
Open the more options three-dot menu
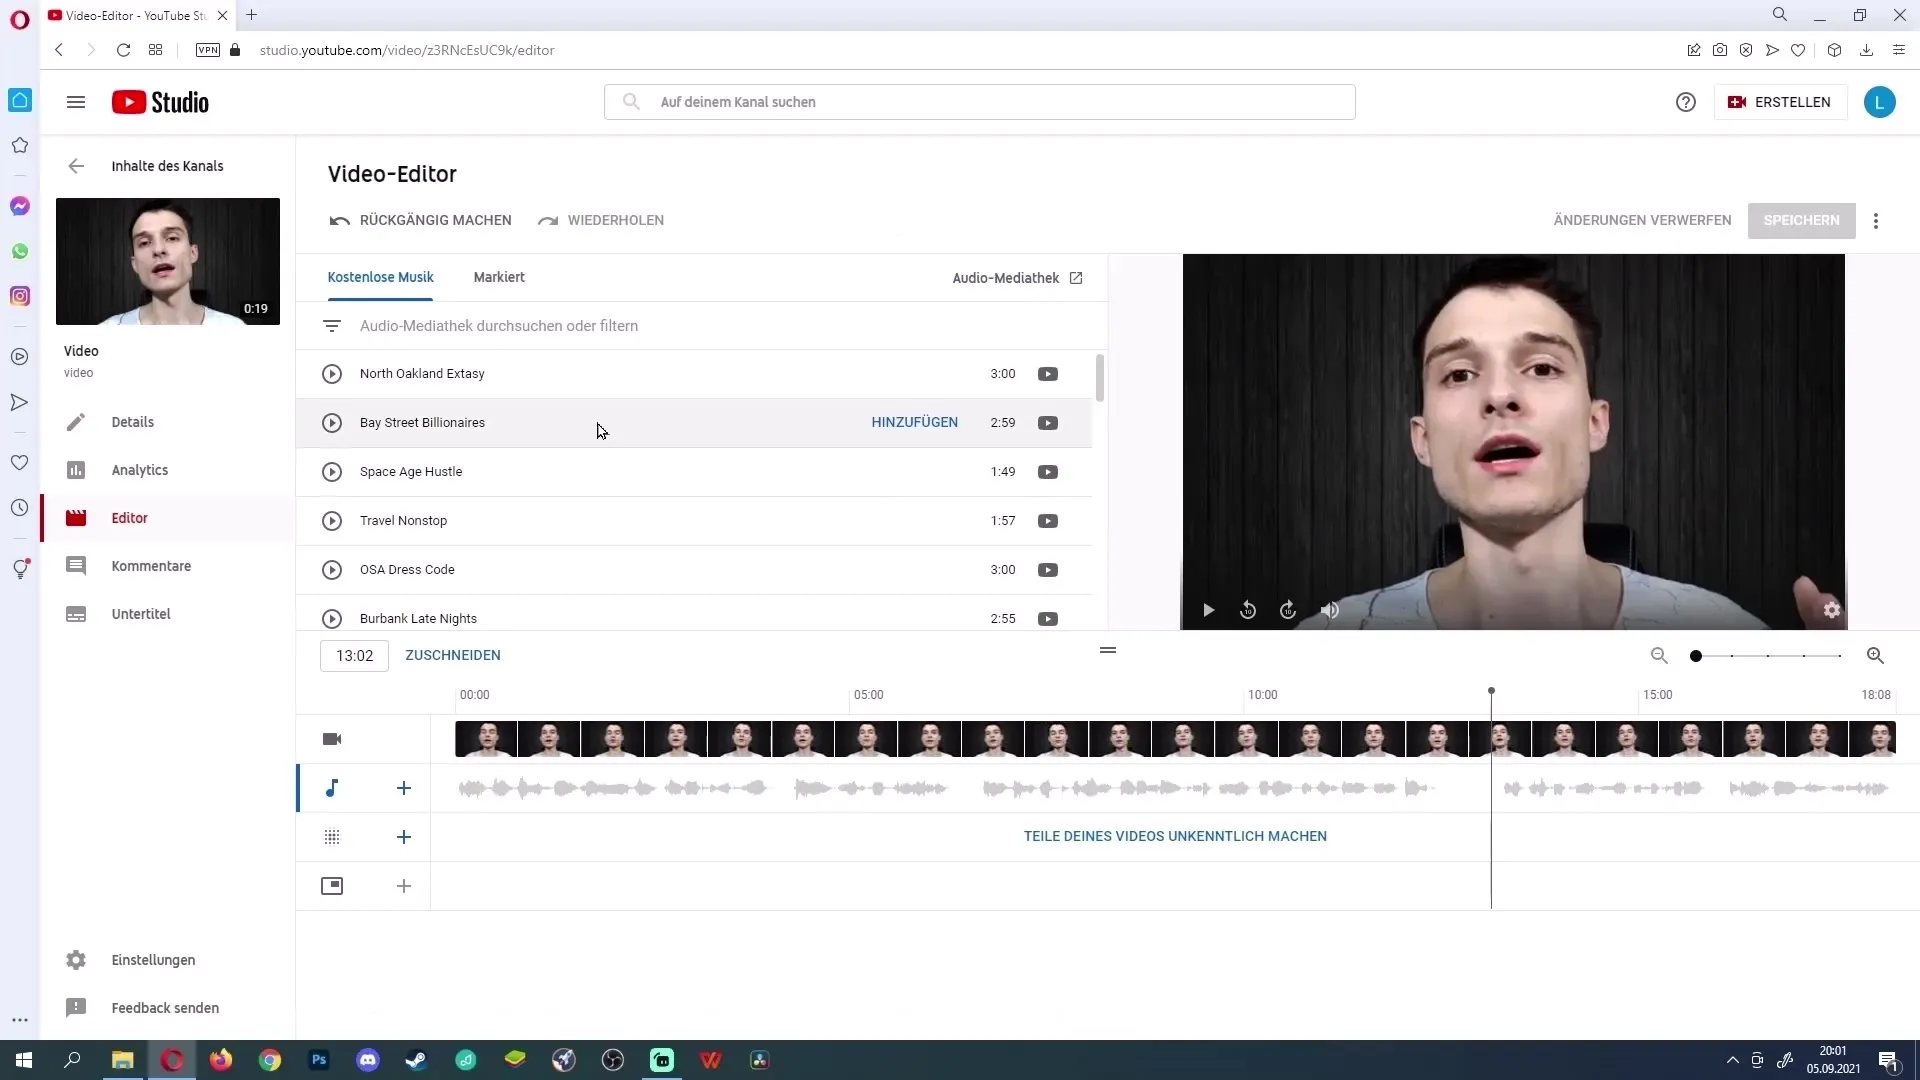click(1876, 221)
